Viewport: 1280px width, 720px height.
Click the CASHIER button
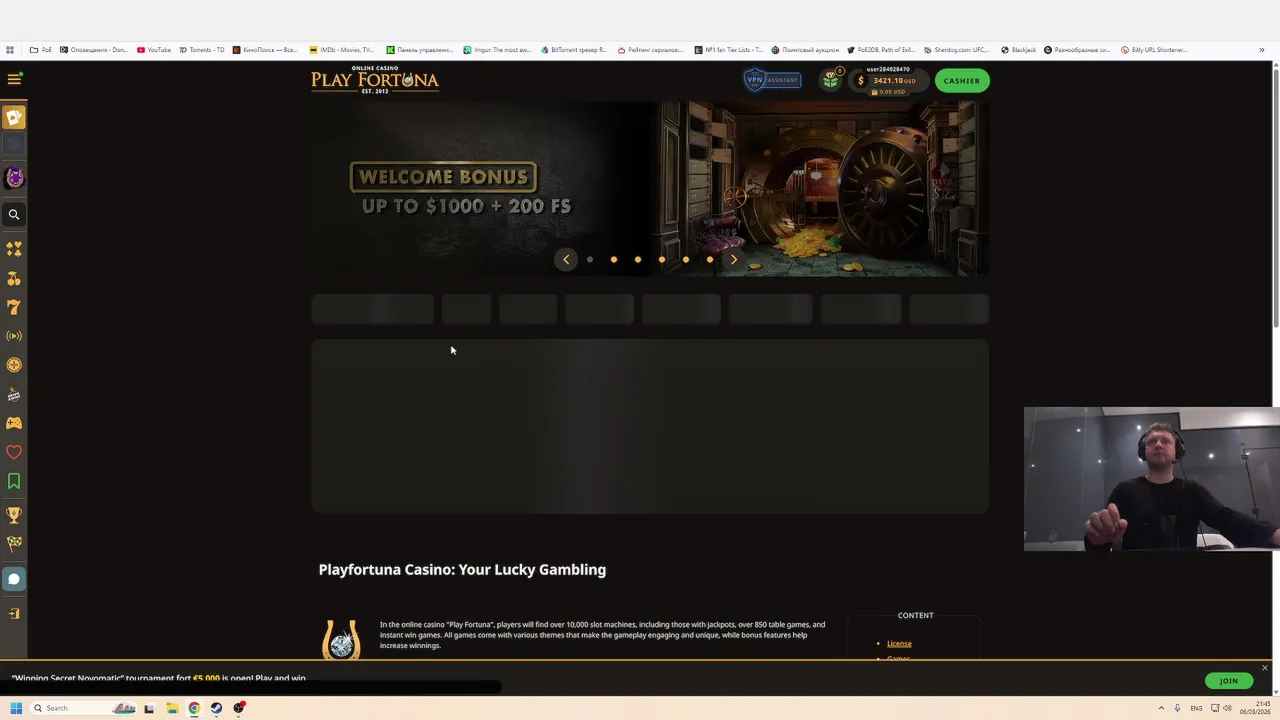pyautogui.click(x=962, y=81)
